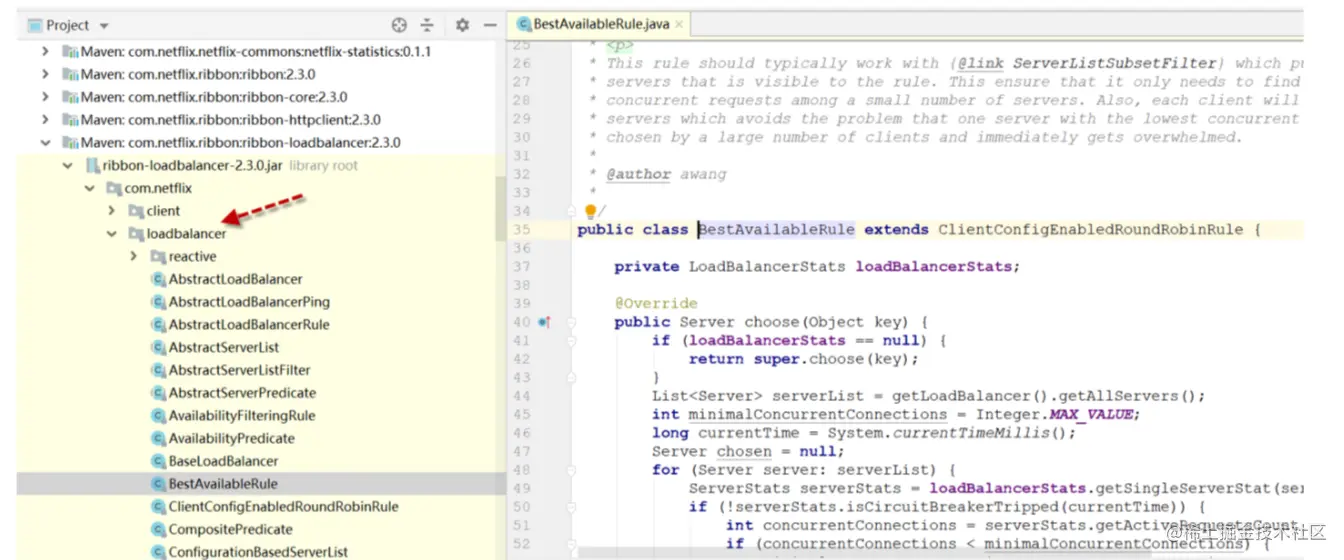The height and width of the screenshot is (560, 1344).
Task: Collapse Maven ribbon-loadbalancer:2.3.0 library
Action: [44, 143]
